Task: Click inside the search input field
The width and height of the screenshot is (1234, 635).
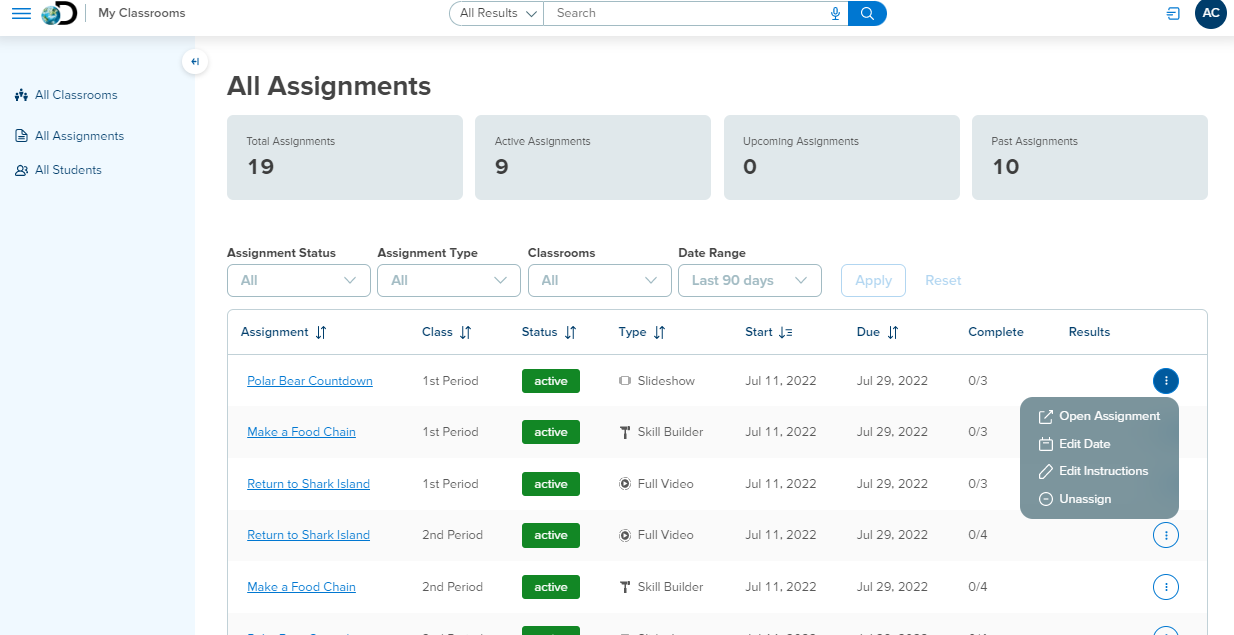Action: pos(690,13)
